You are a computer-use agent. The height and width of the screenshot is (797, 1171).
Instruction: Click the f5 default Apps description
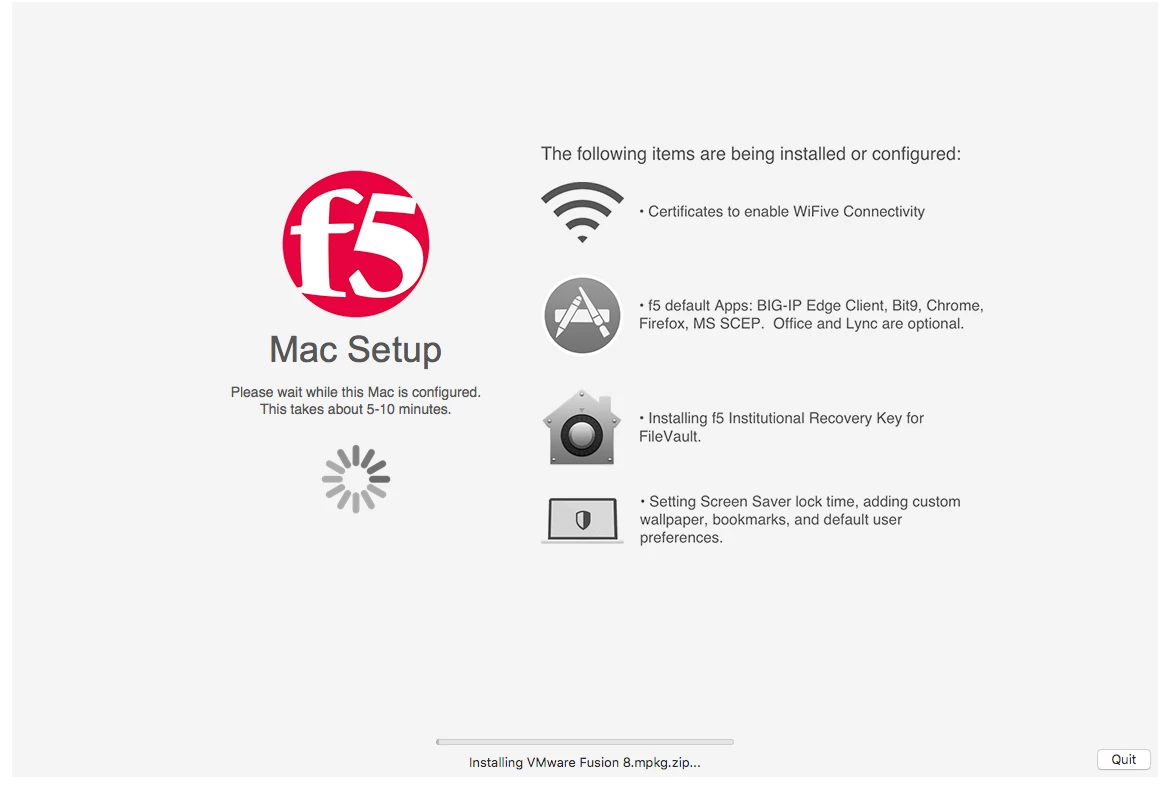[x=811, y=314]
